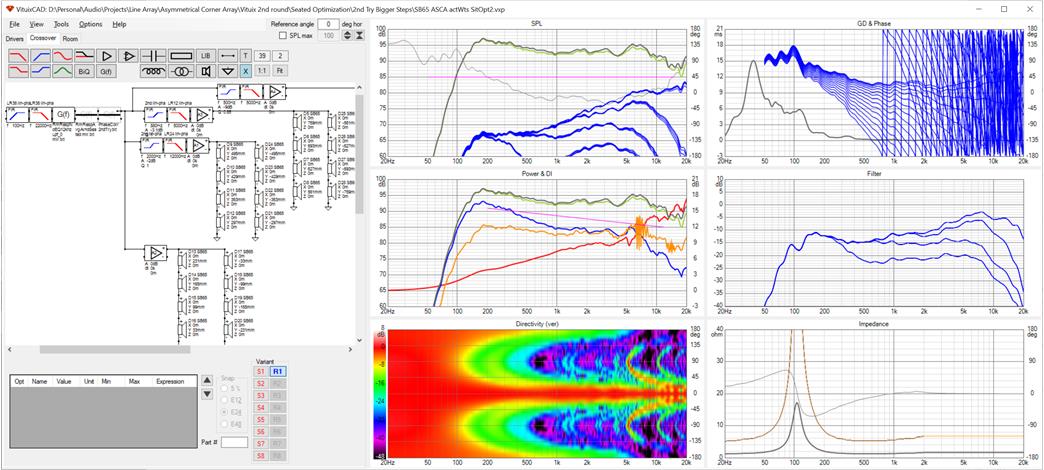The width and height of the screenshot is (1044, 470).
Task: Open the Help menu
Action: pyautogui.click(x=119, y=24)
